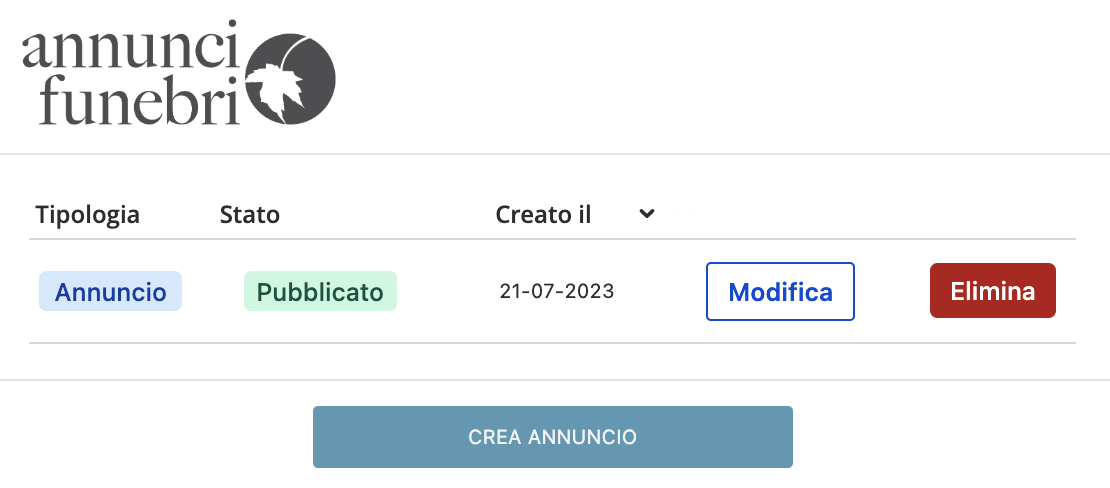Click the Tipologia column header

(87, 214)
